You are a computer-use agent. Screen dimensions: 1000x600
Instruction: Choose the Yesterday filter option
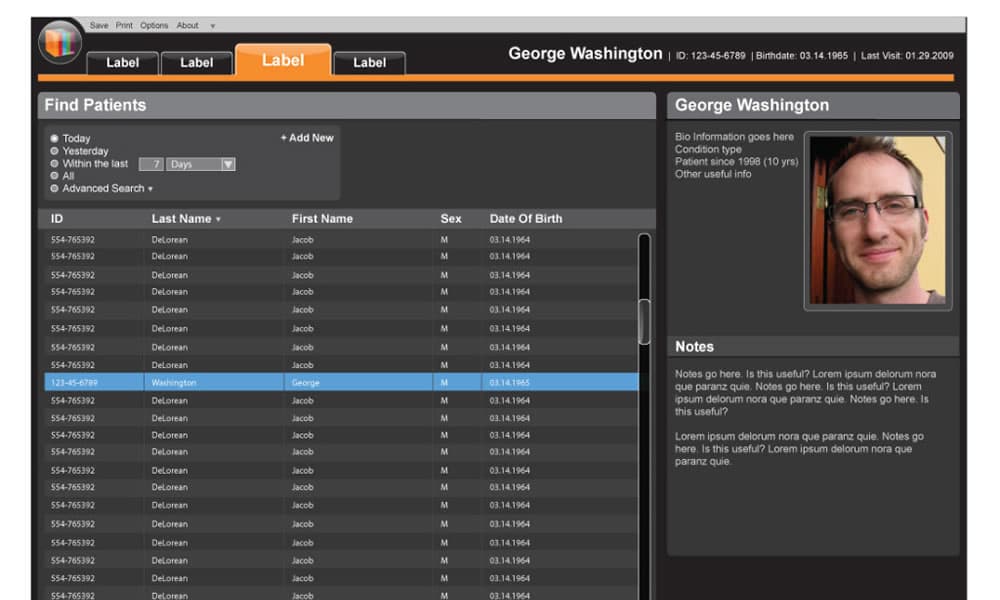click(54, 151)
